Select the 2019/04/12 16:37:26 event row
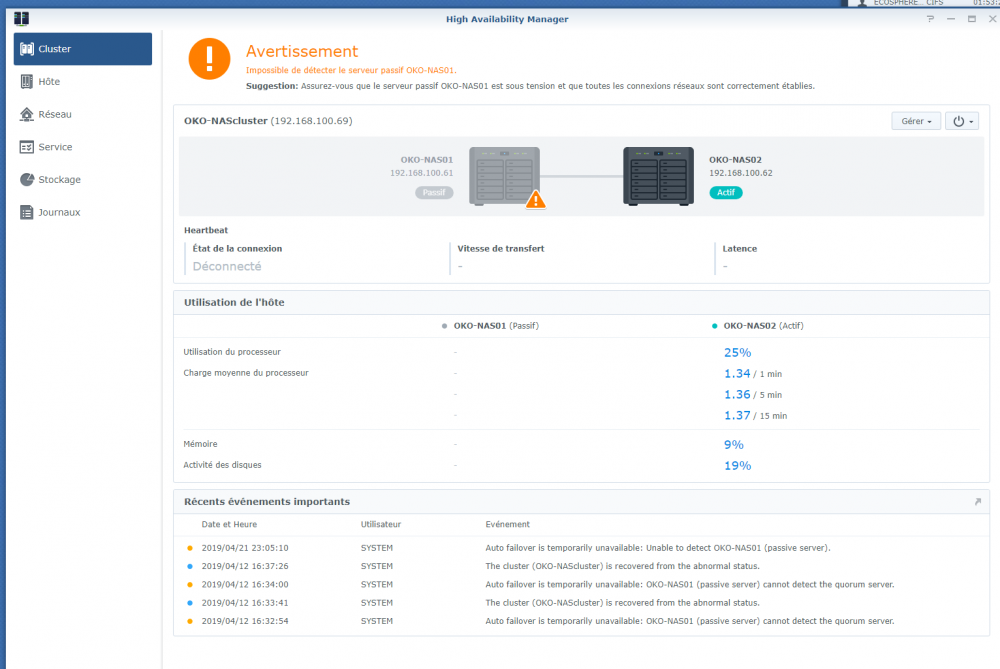The height and width of the screenshot is (669, 1000). tap(582, 566)
